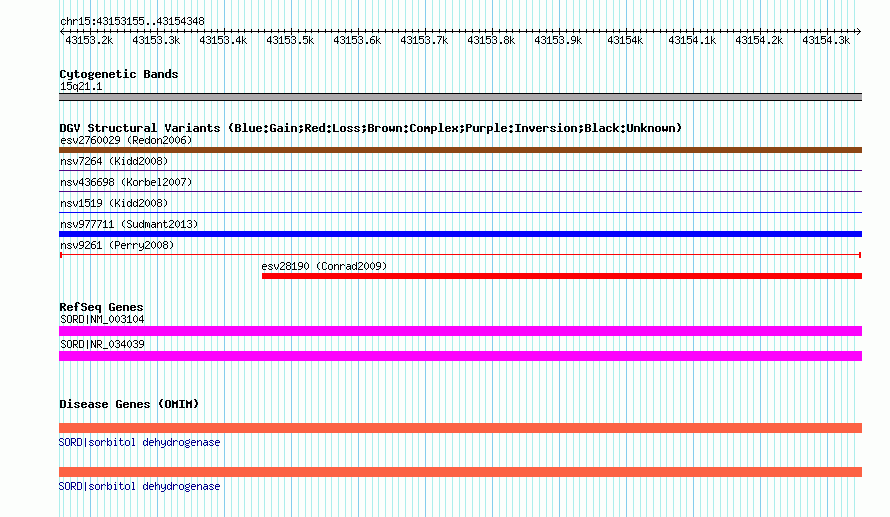Select the 15q21.1 band label
The image size is (890, 517).
81,86
